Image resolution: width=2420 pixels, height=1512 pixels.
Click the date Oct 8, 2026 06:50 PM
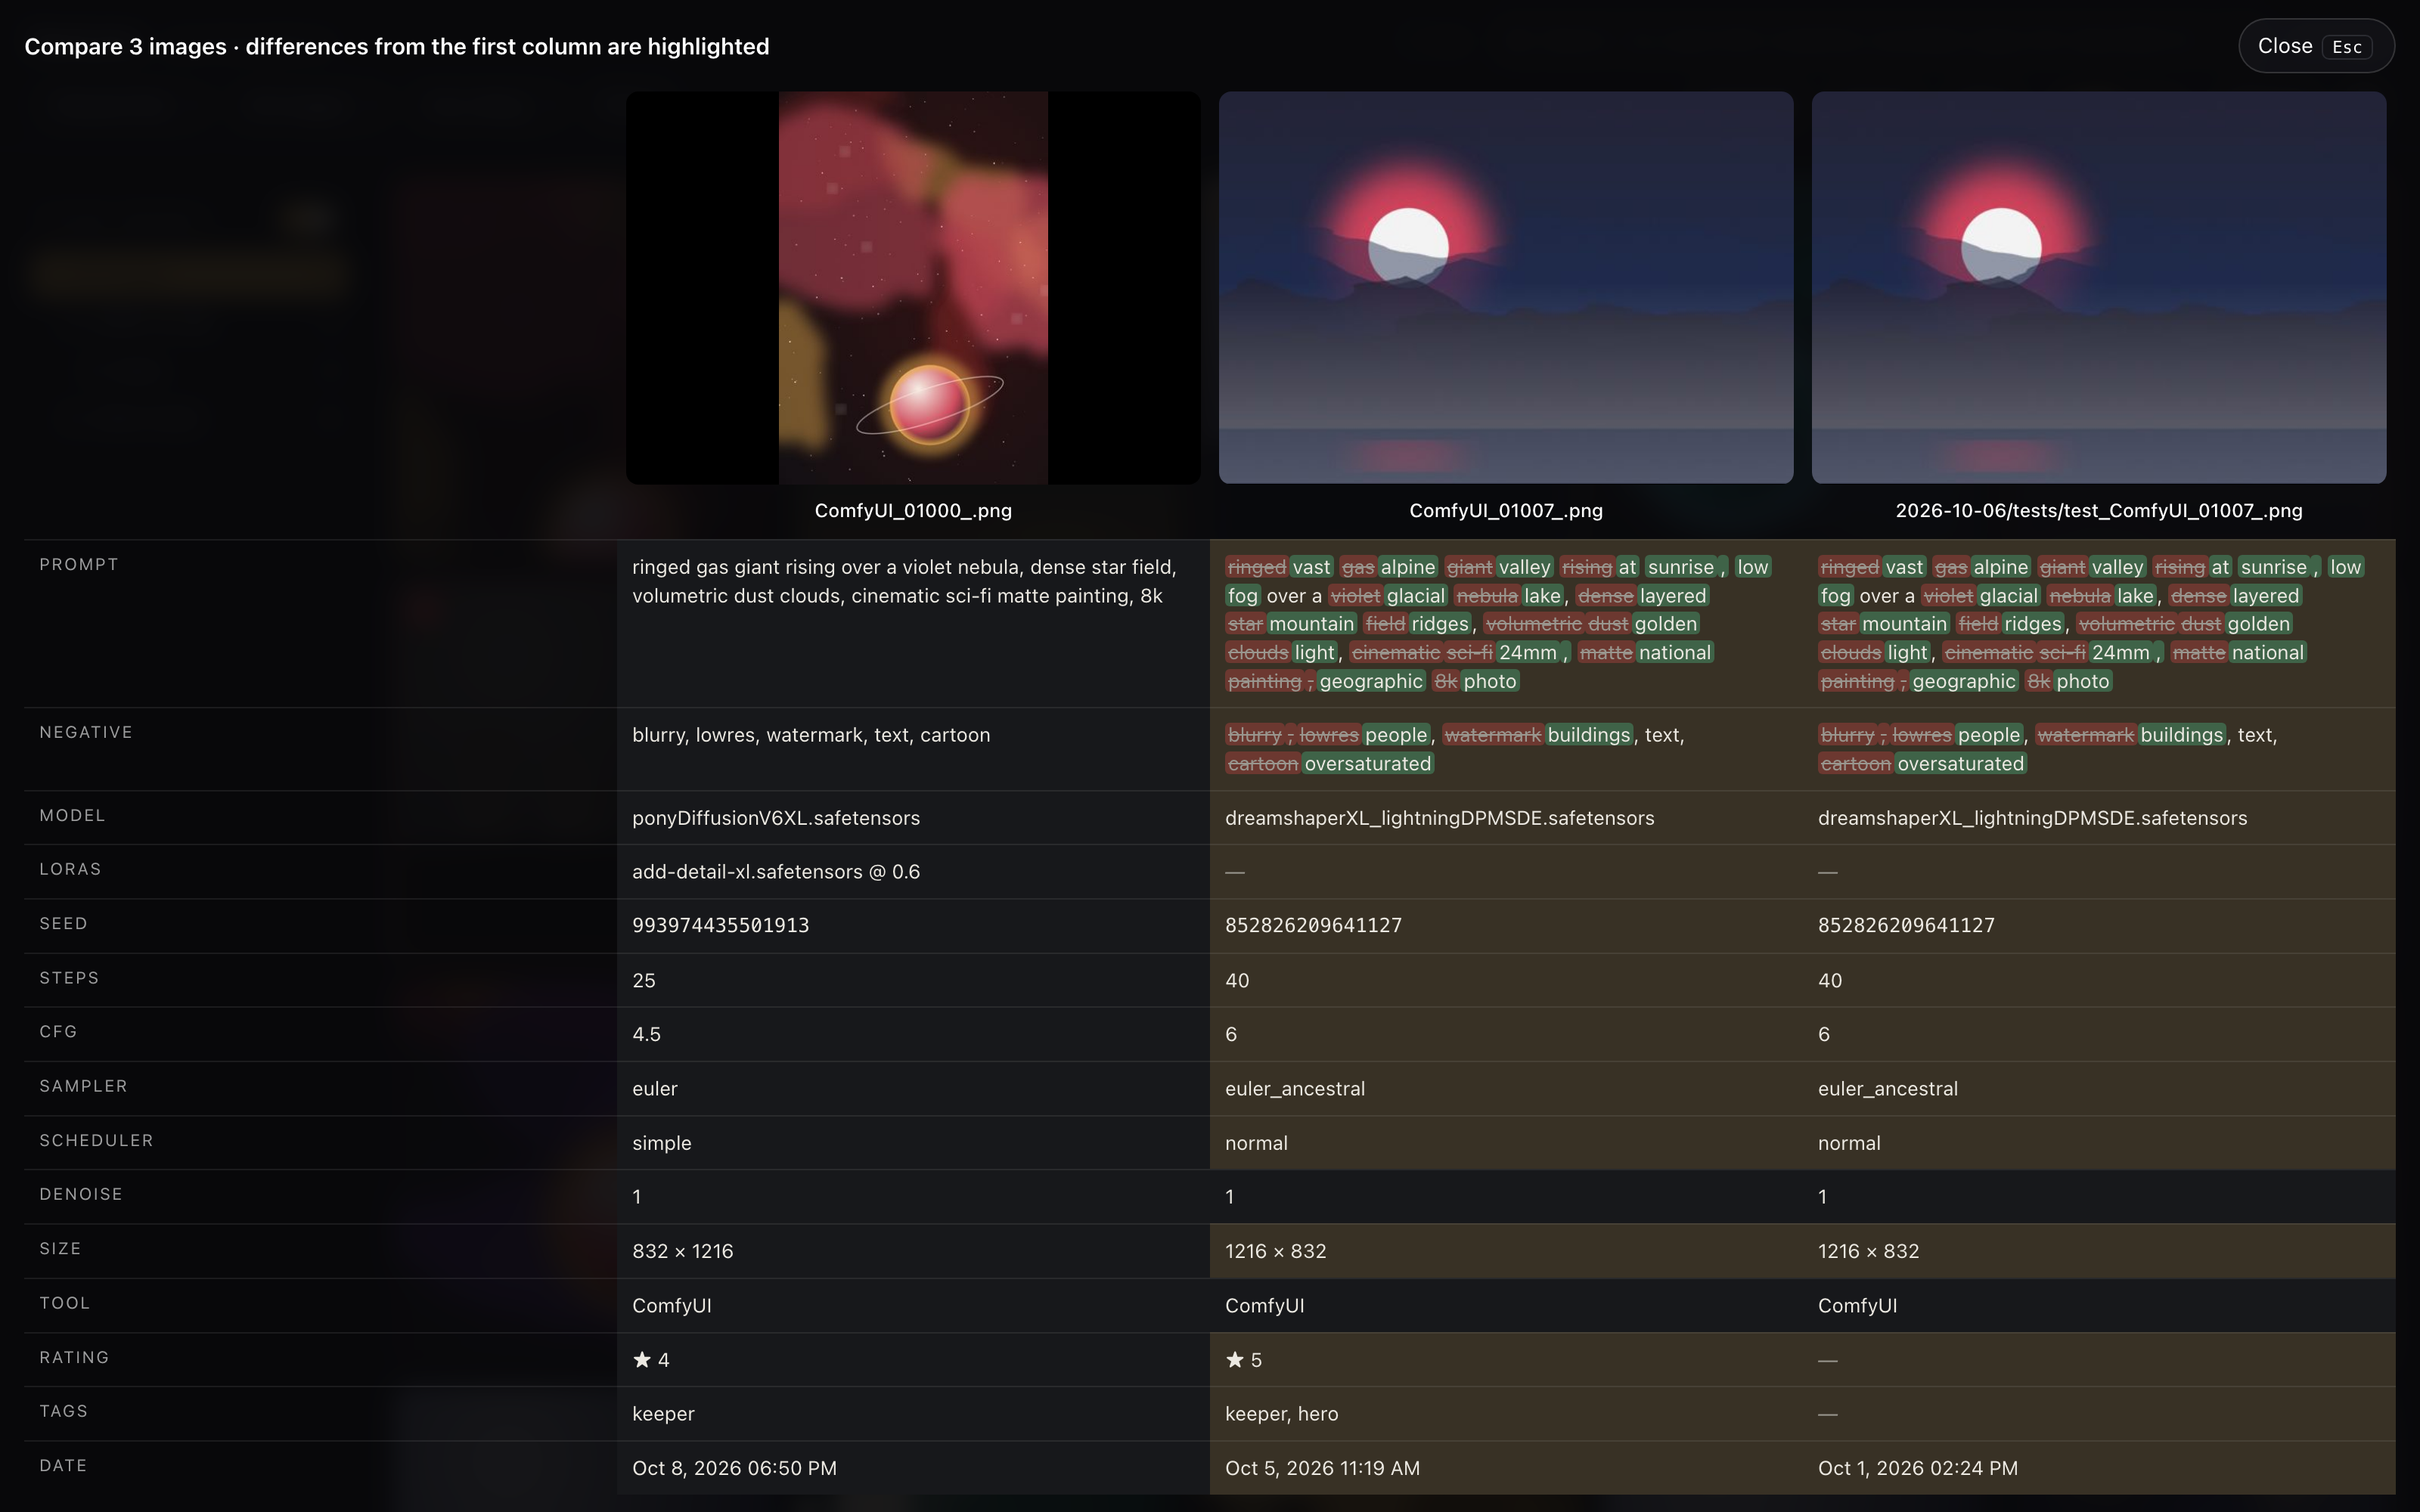click(734, 1469)
